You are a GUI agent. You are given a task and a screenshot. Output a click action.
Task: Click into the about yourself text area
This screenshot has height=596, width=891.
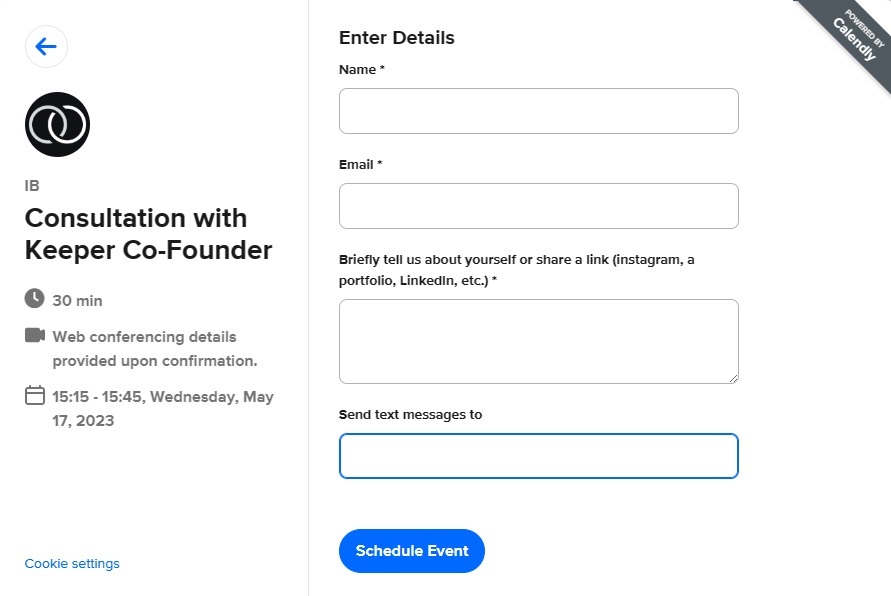(x=539, y=341)
